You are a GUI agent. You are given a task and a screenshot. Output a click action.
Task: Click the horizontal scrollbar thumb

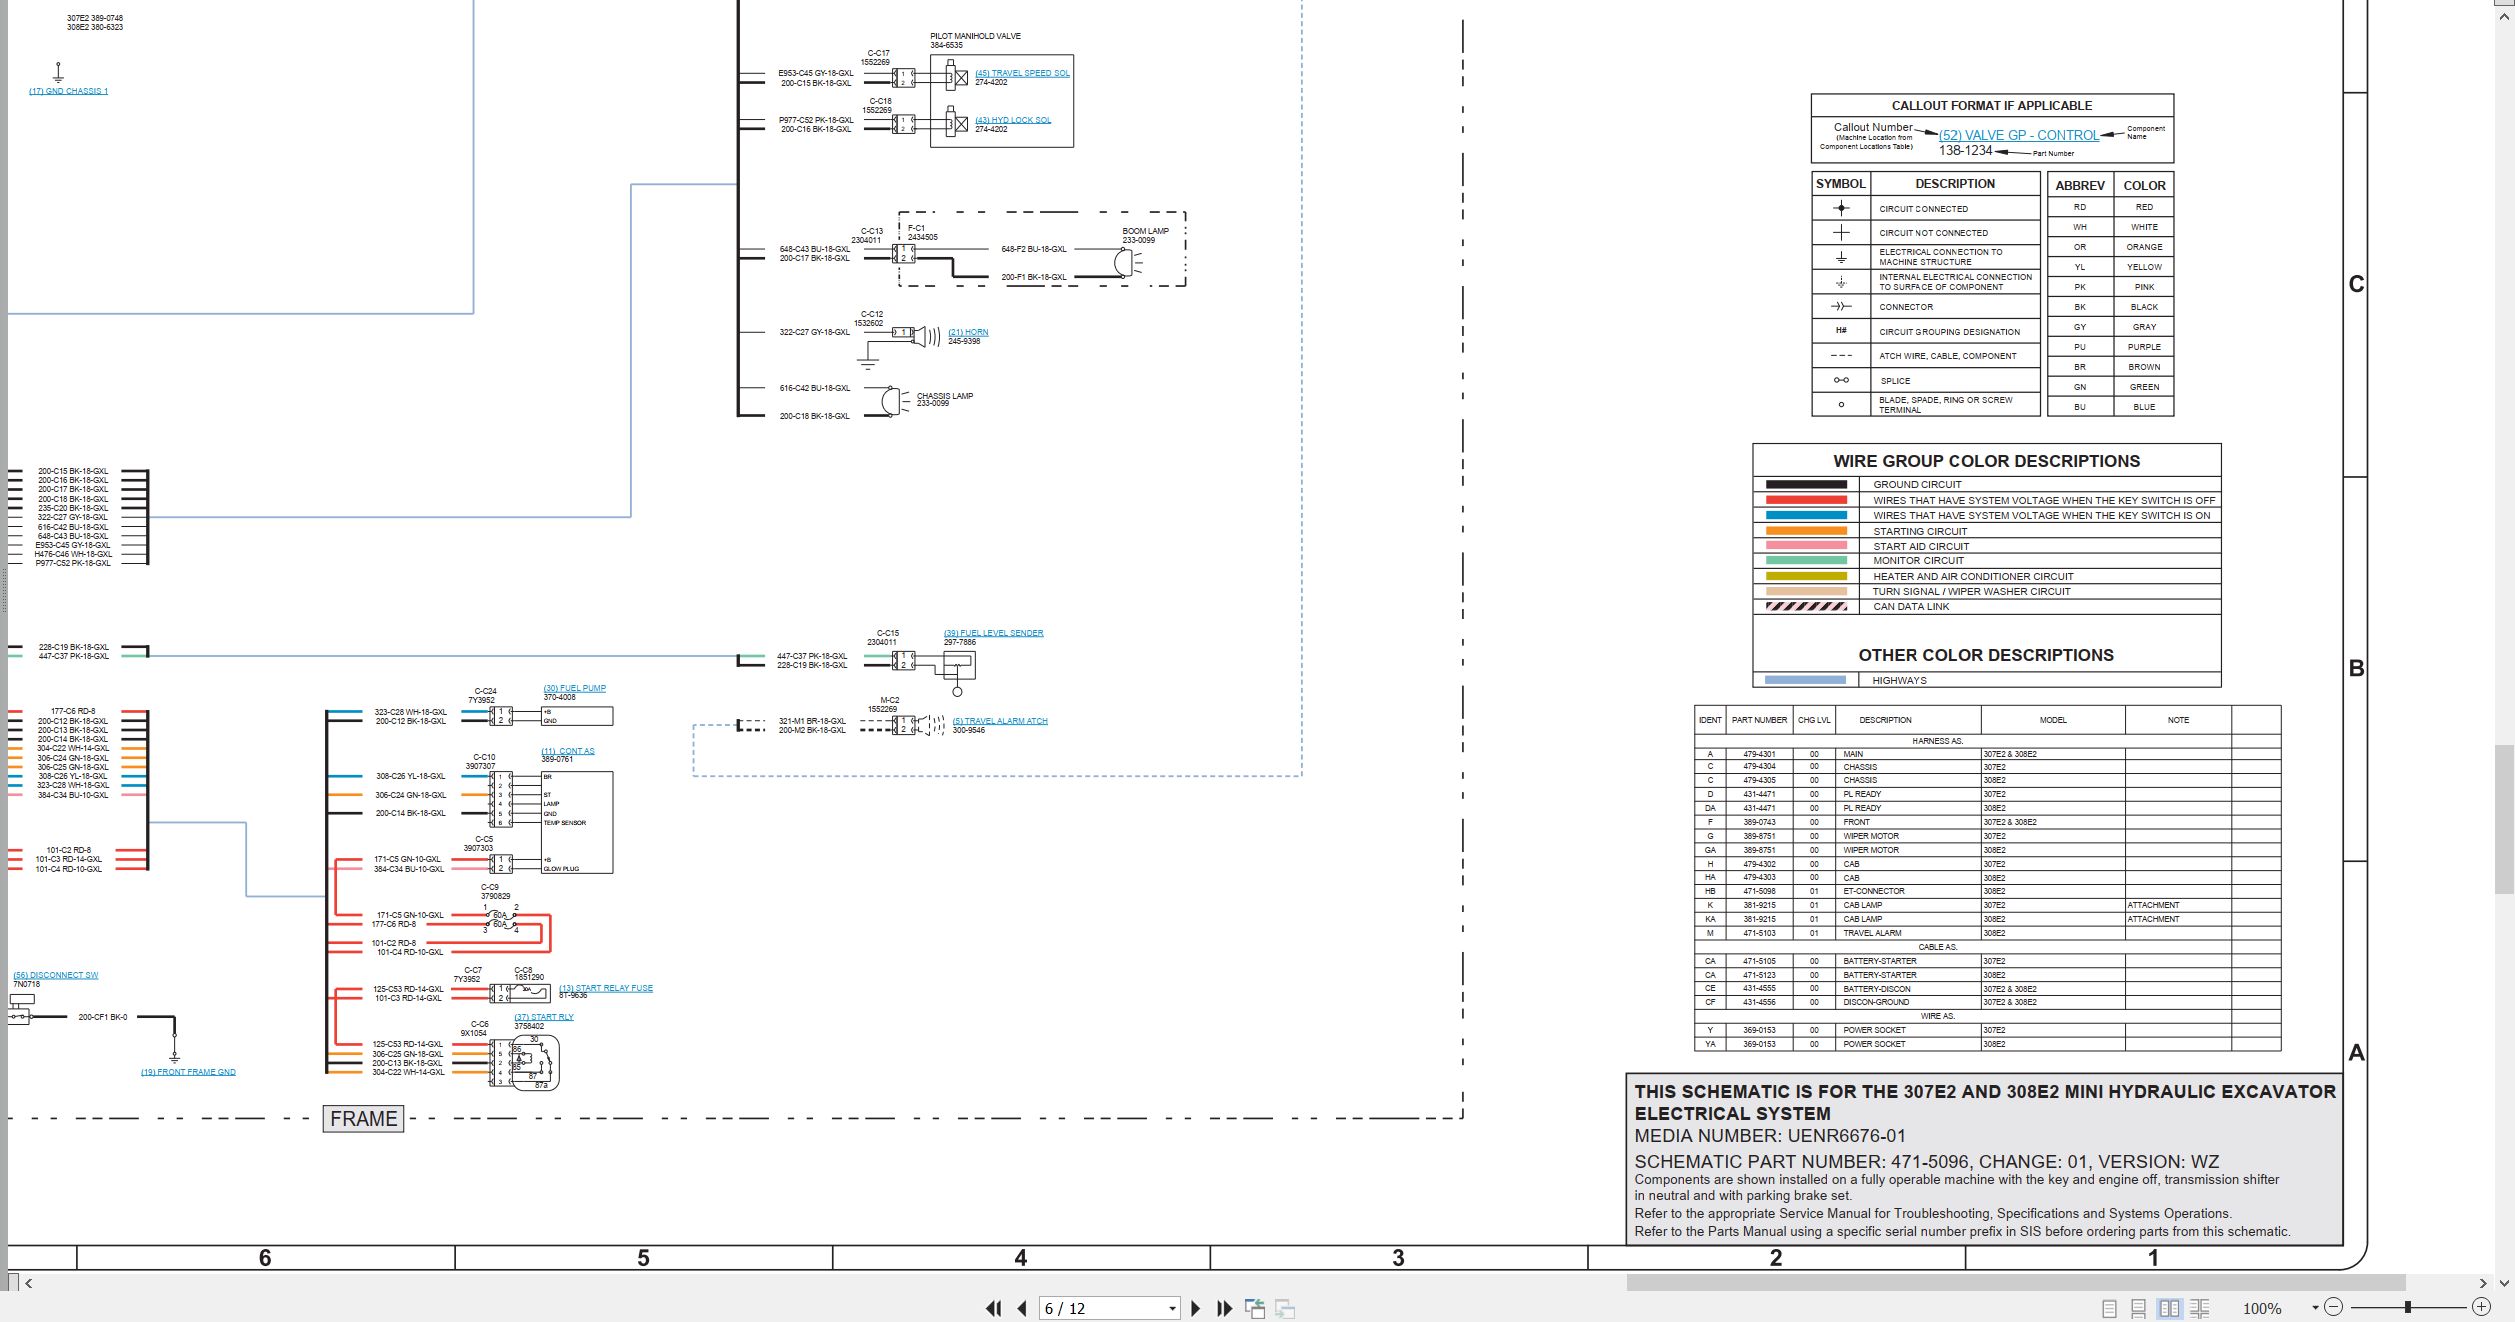[x=2015, y=1283]
